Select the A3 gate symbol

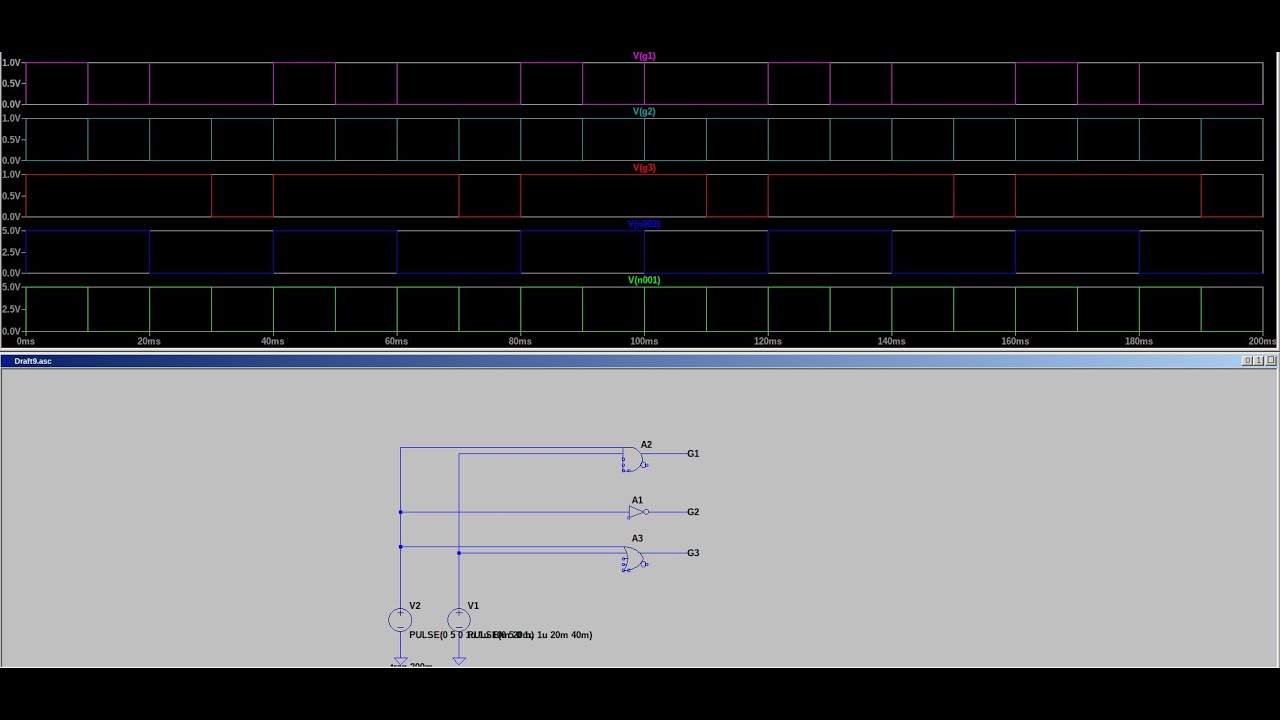click(634, 559)
